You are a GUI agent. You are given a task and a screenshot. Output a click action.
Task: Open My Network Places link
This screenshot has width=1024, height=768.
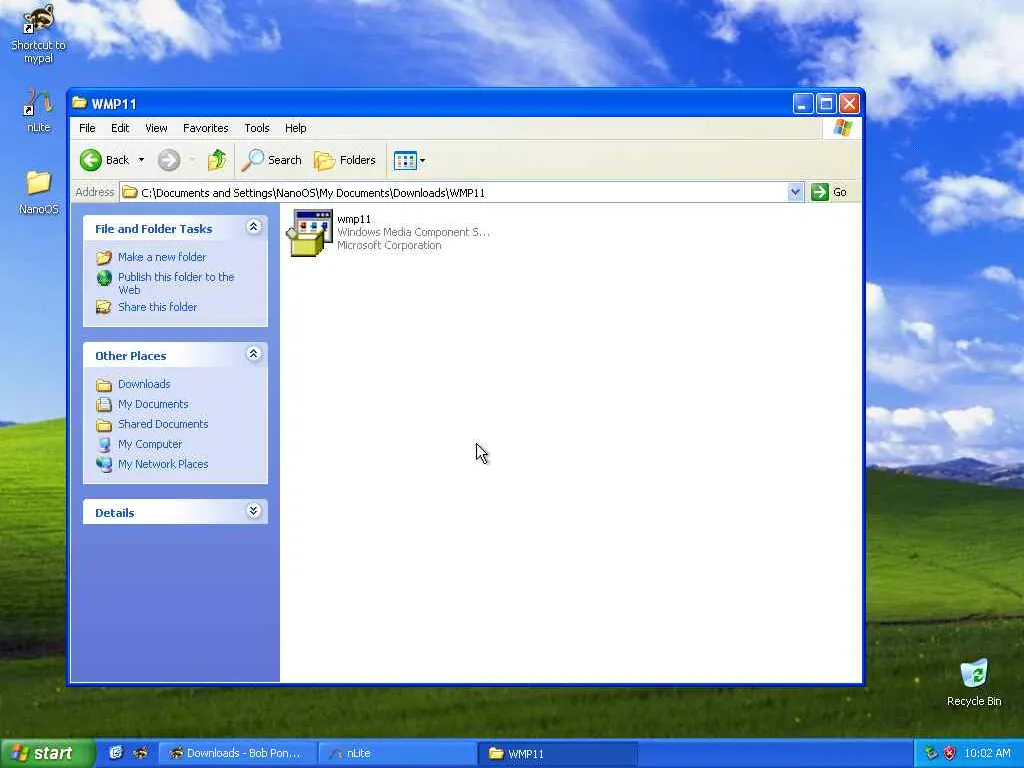point(163,464)
